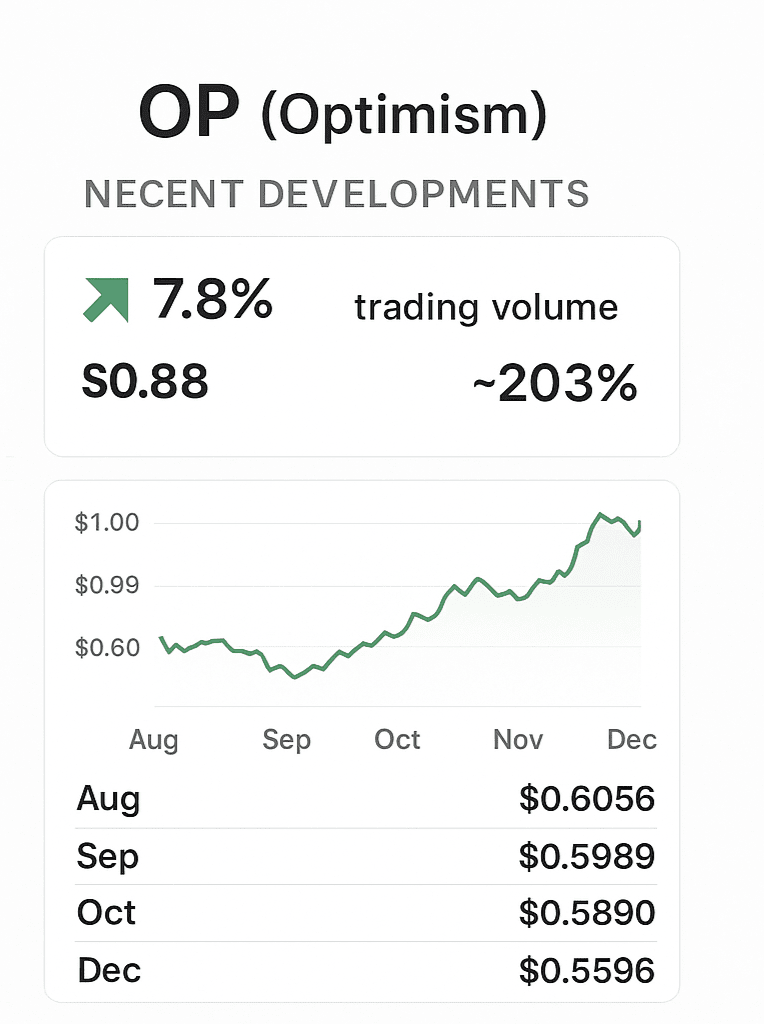Viewport: 764px width, 1024px height.
Task: Select Aug on the chart's x-axis
Action: coord(154,740)
